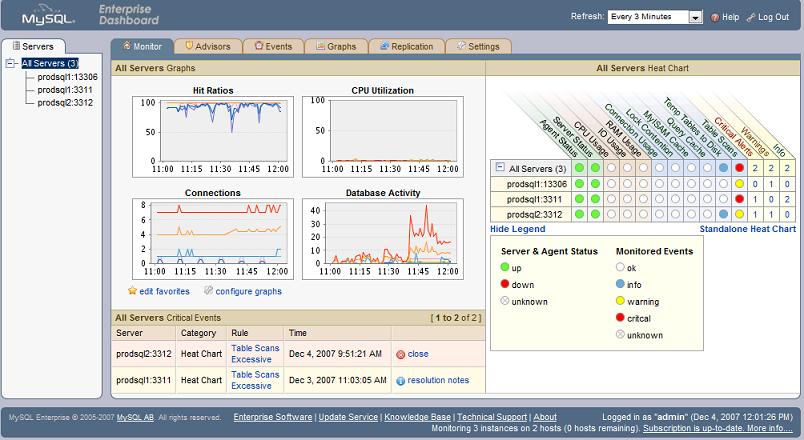Click the MySQL logo

(48, 15)
